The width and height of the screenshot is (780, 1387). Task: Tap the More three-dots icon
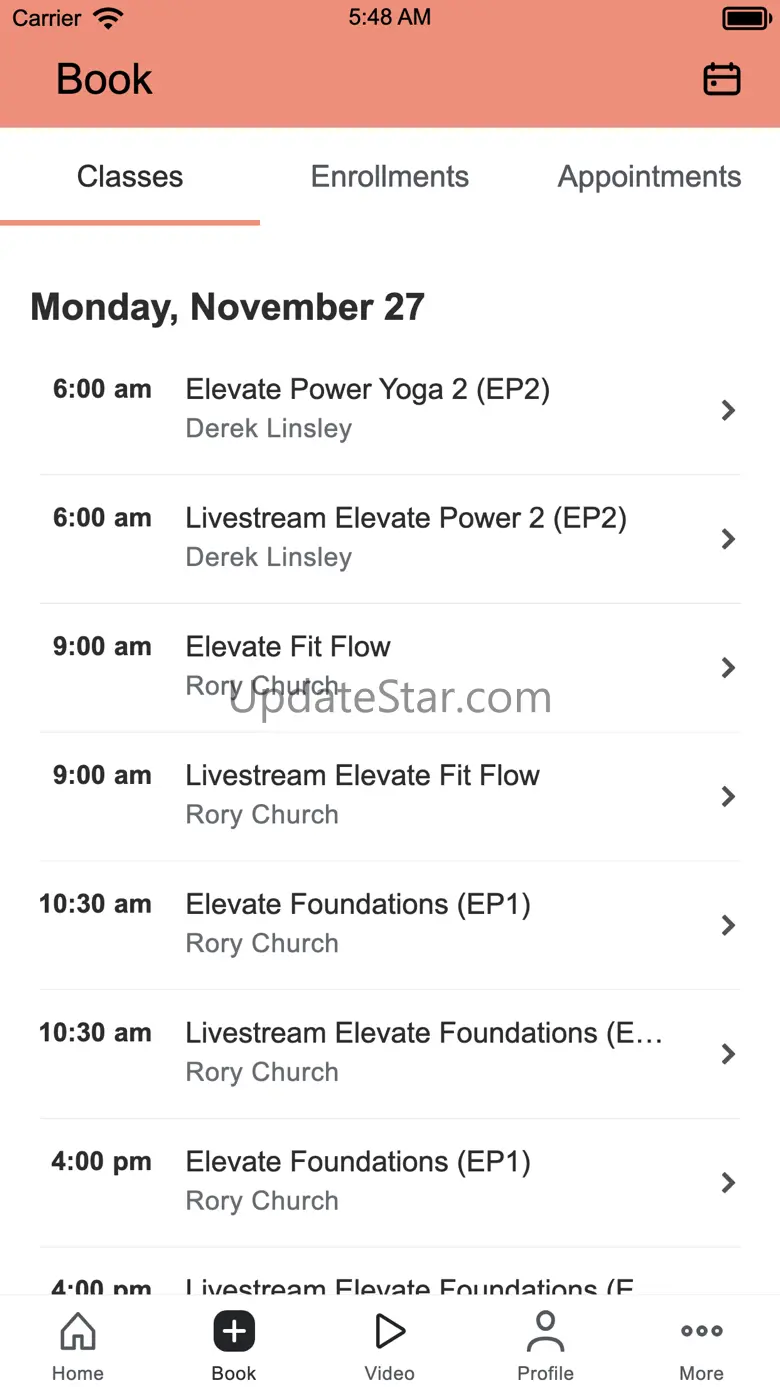[701, 1332]
